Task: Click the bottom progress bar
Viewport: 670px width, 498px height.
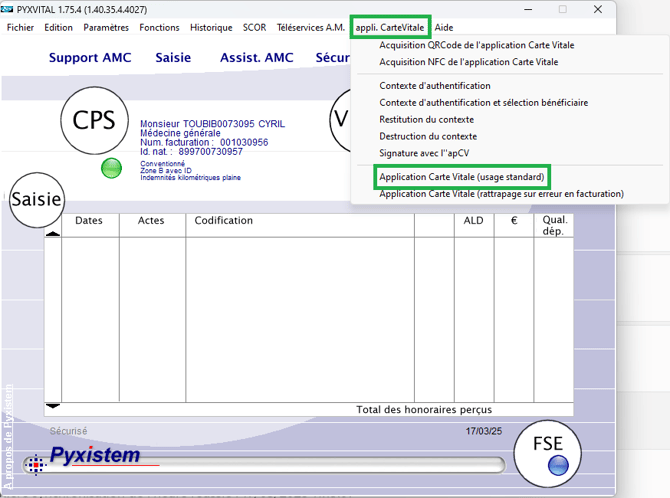Action: click(x=265, y=465)
